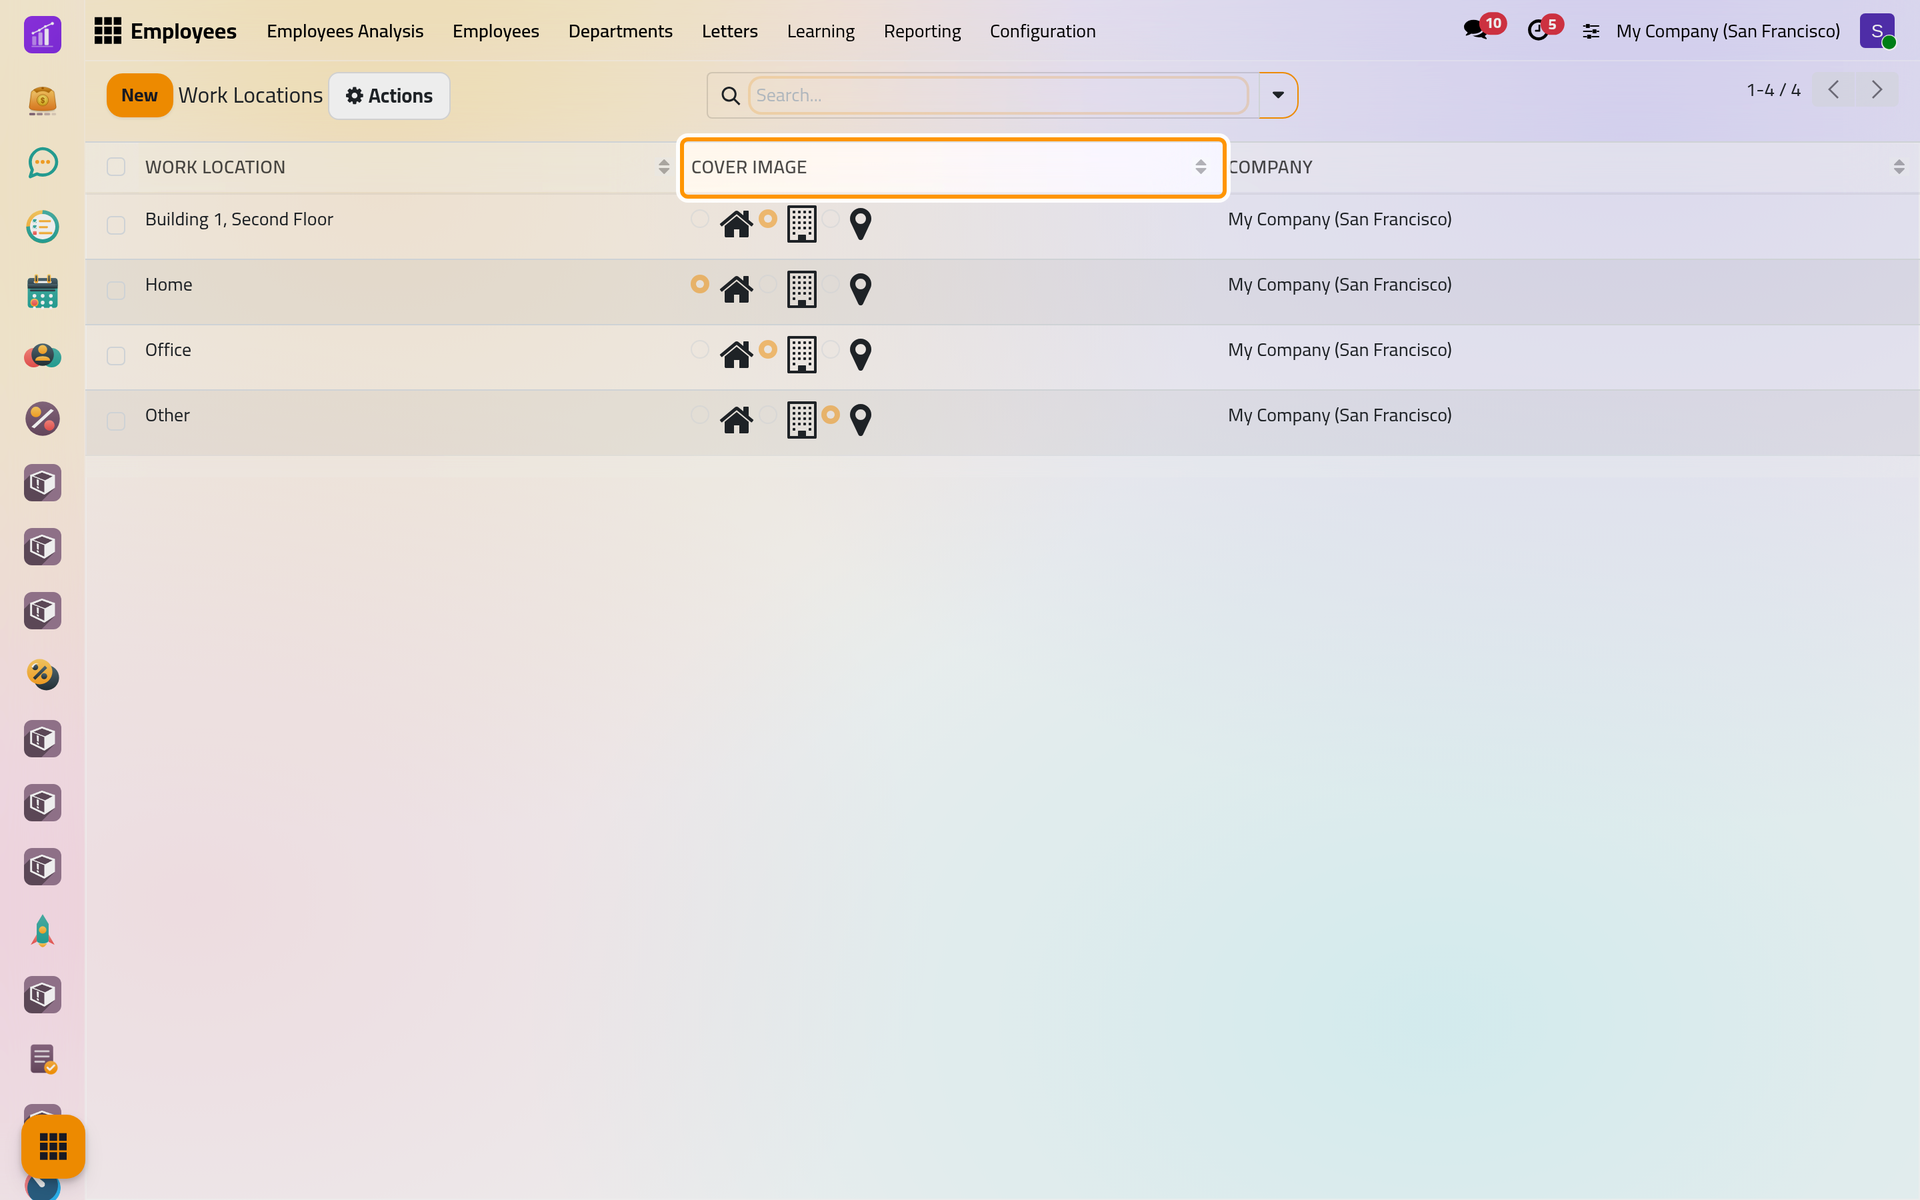Open the purple chart dashboard sidebar icon
The image size is (1920, 1200).
click(x=42, y=35)
